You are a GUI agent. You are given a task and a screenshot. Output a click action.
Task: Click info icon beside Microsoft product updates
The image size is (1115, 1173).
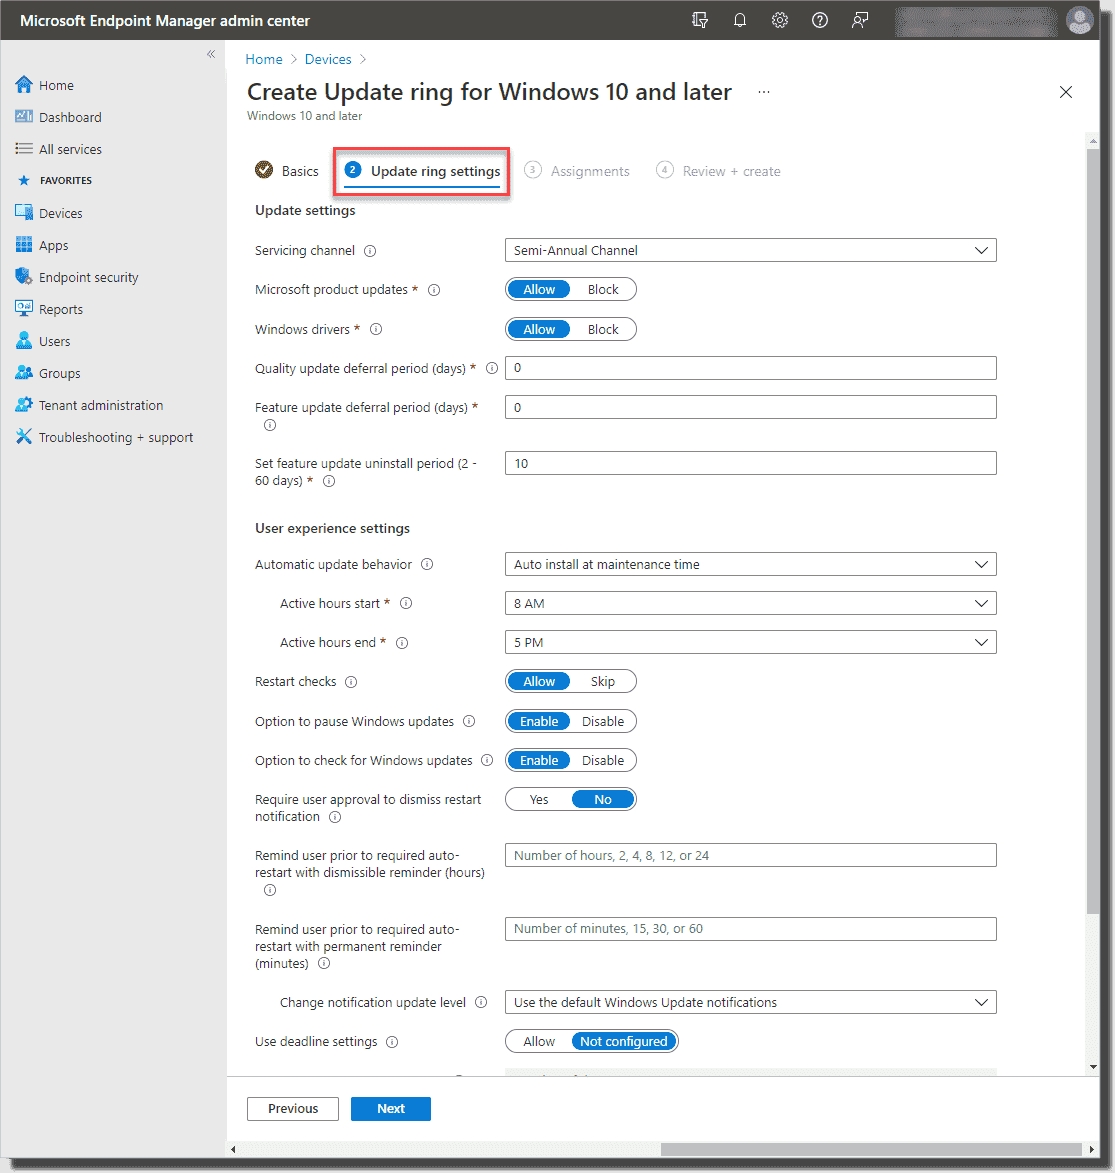[x=434, y=290]
